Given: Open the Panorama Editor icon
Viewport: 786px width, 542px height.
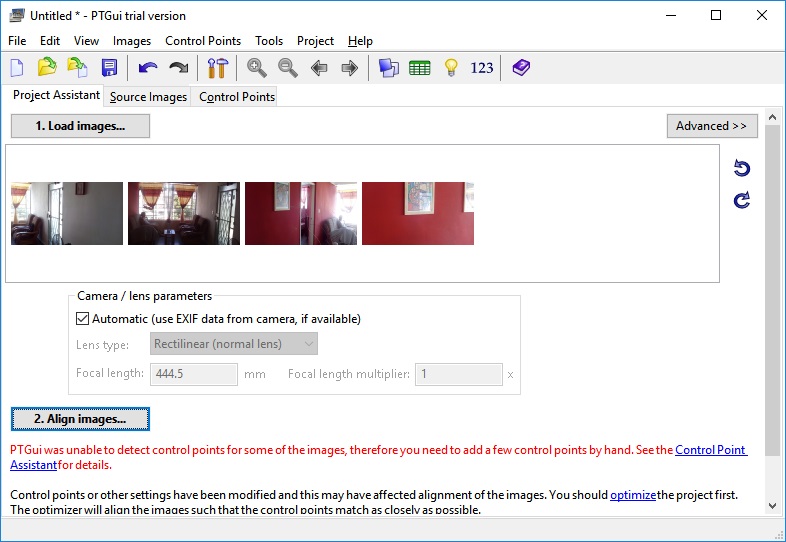Looking at the screenshot, I should 388,67.
